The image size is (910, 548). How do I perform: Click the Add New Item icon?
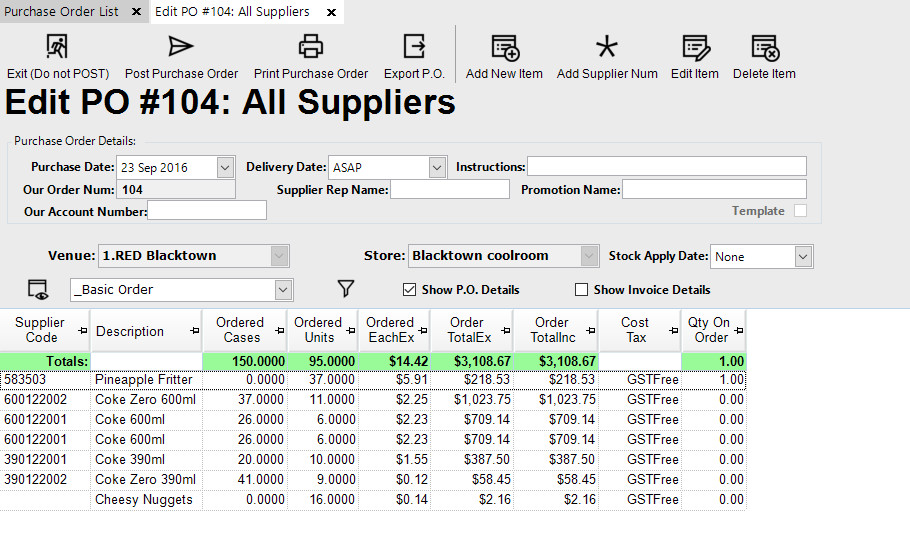(x=504, y=47)
